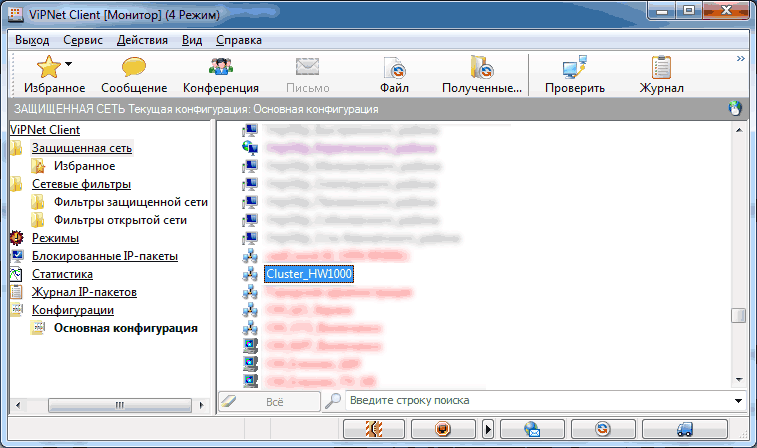
Task: Click the Статистика chart icon
Action: 16,274
